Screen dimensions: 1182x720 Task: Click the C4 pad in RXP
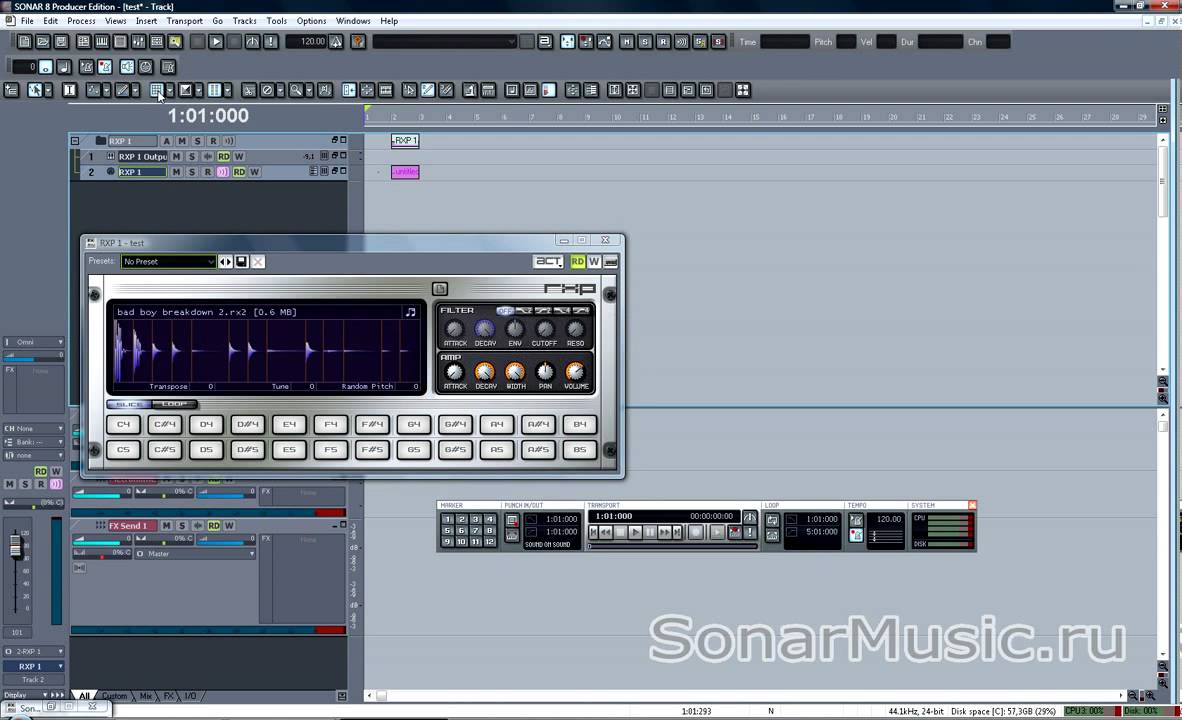(124, 424)
